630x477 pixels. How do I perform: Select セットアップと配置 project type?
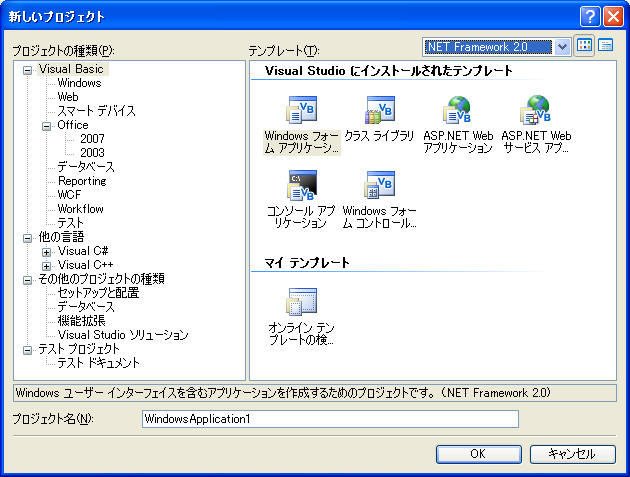[x=98, y=293]
